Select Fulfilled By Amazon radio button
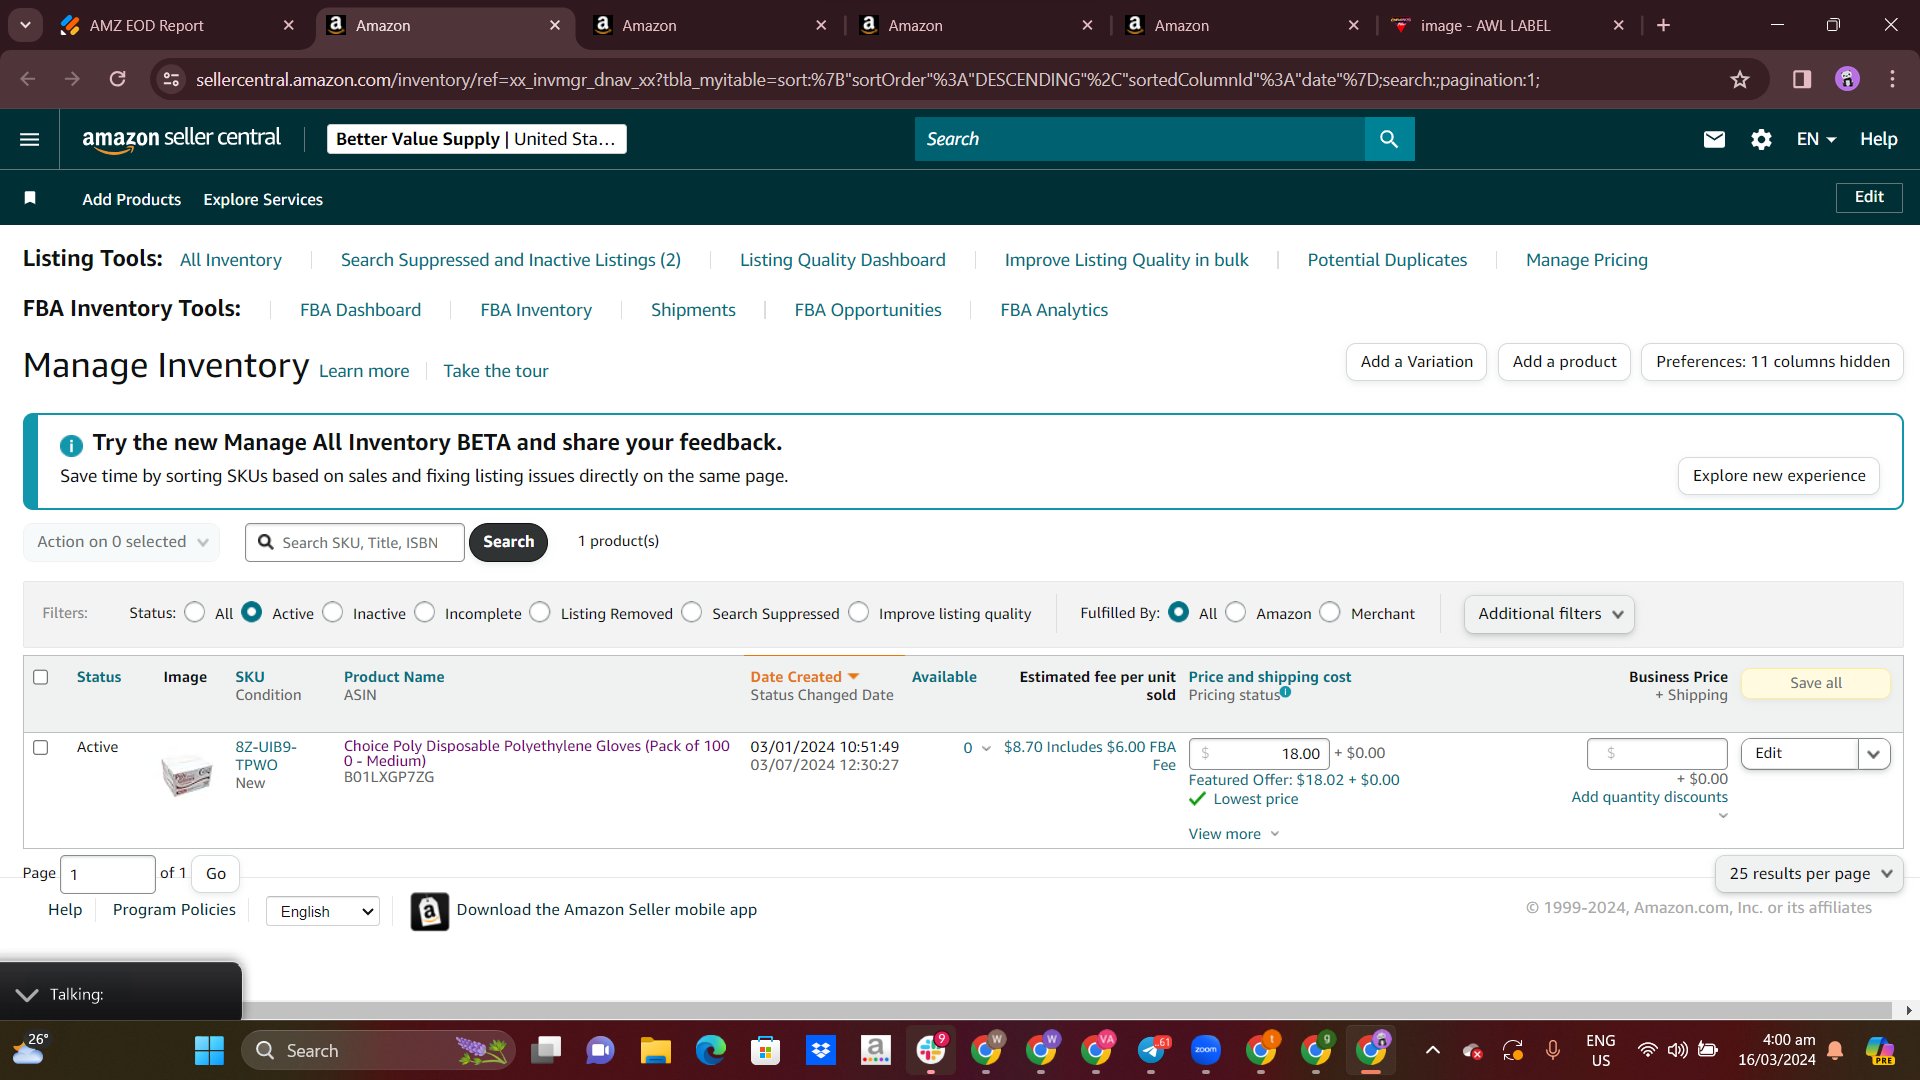 (x=1236, y=612)
